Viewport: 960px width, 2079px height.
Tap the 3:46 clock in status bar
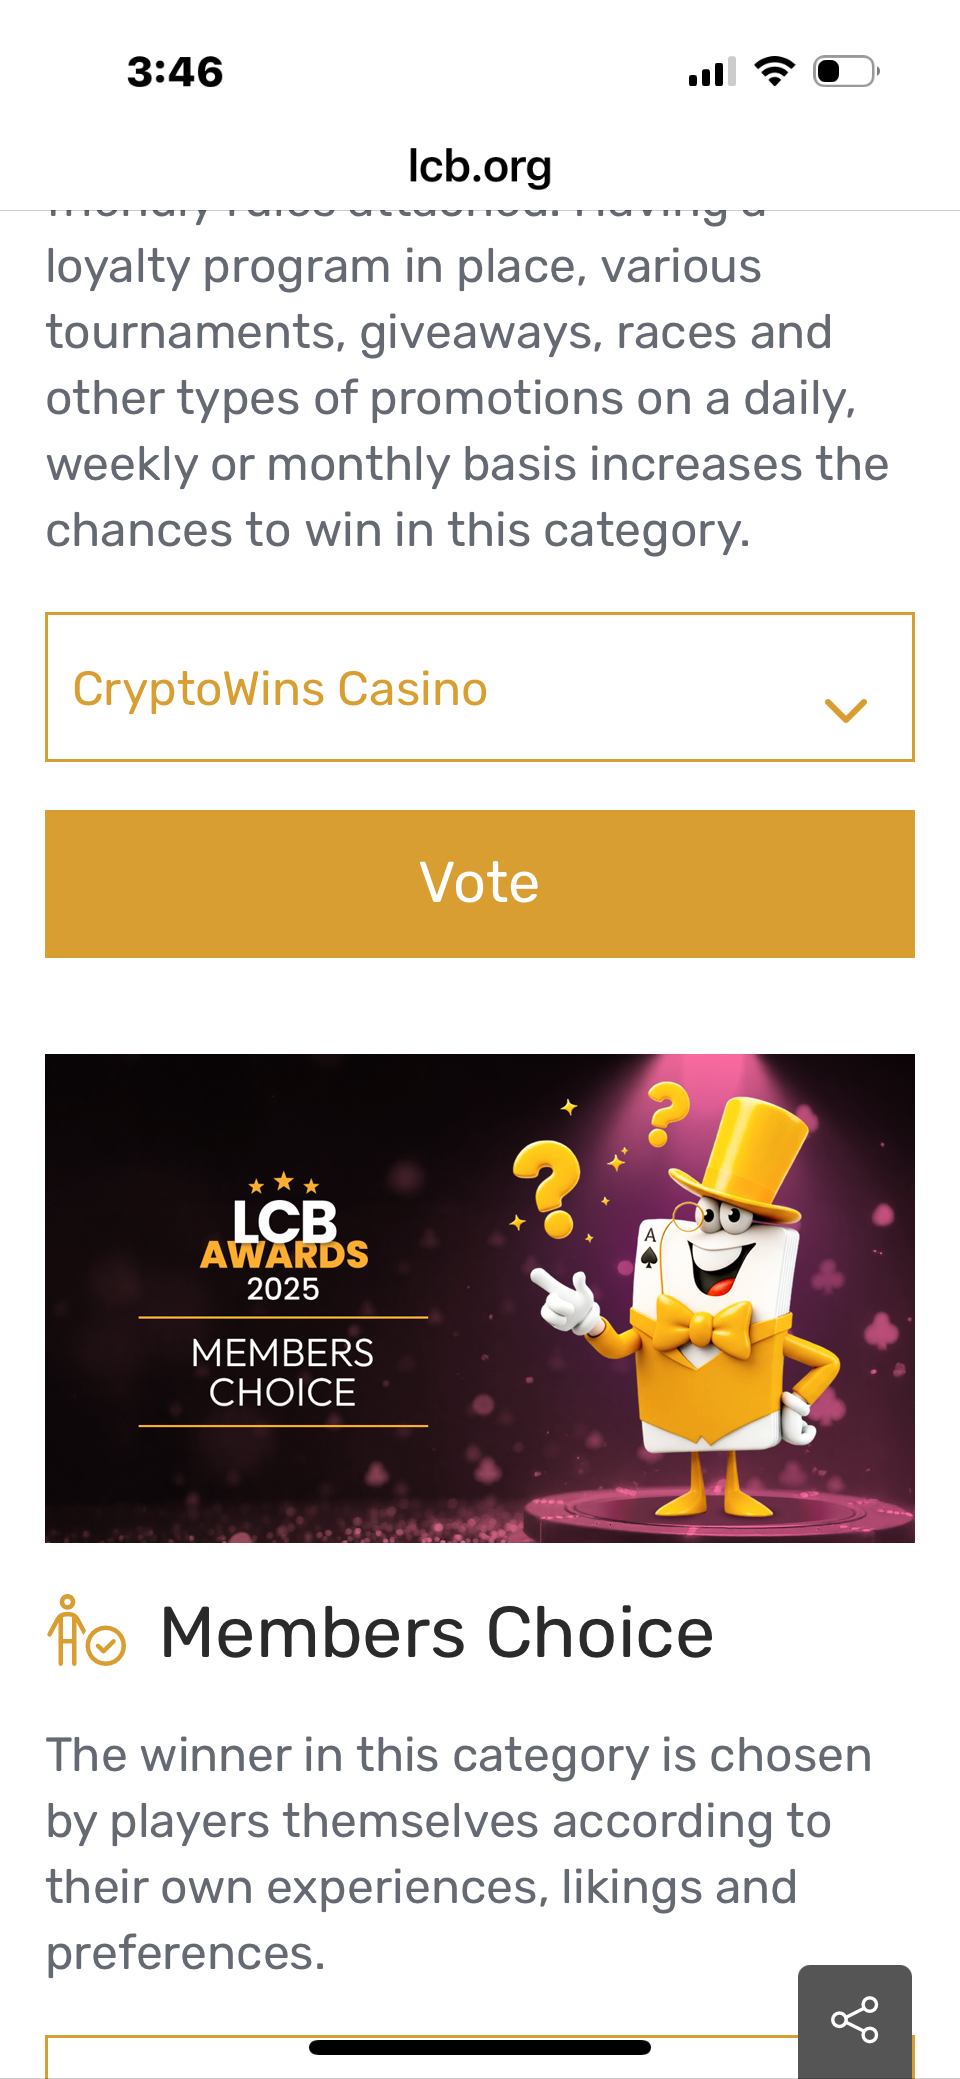[x=175, y=72]
